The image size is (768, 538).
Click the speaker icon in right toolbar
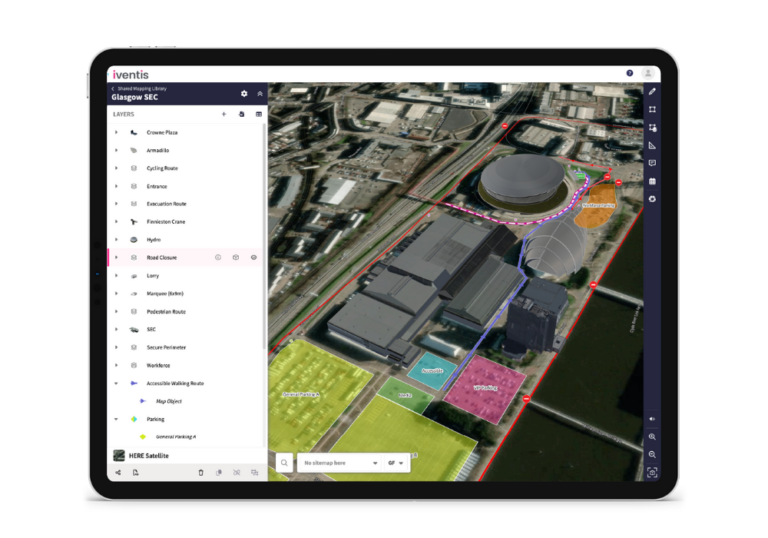(652, 419)
